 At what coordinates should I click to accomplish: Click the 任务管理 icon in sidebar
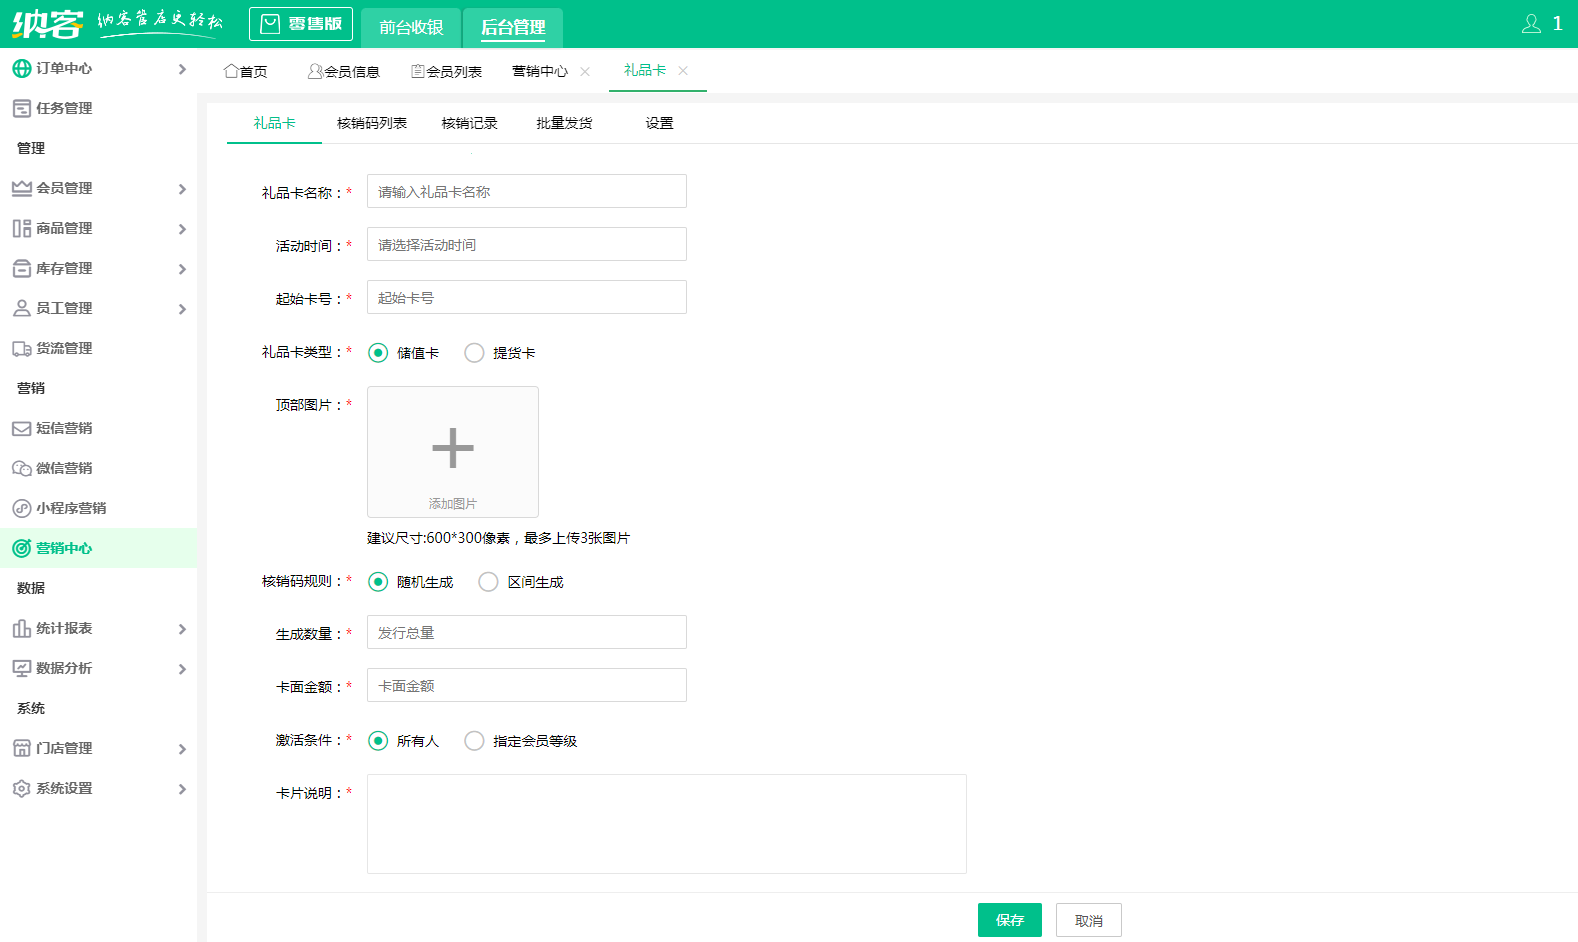(x=21, y=108)
